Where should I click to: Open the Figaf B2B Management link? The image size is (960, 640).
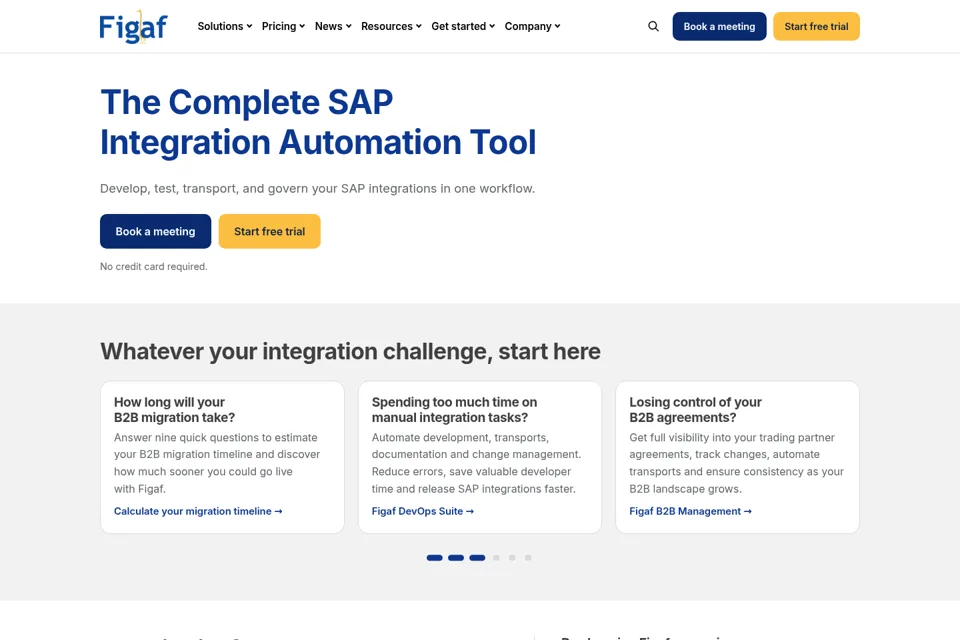click(690, 511)
